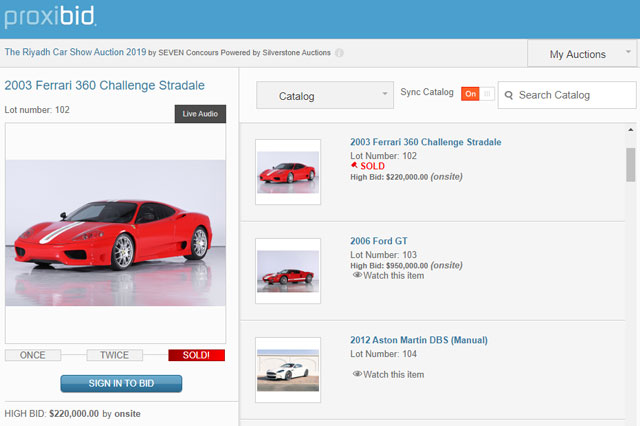The height and width of the screenshot is (426, 640).
Task: Click 'Lot Number: 103' text
Action: [383, 255]
